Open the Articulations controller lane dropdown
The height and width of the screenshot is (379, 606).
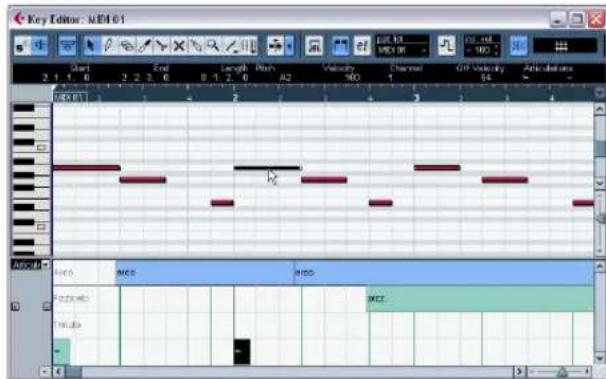pyautogui.click(x=46, y=265)
